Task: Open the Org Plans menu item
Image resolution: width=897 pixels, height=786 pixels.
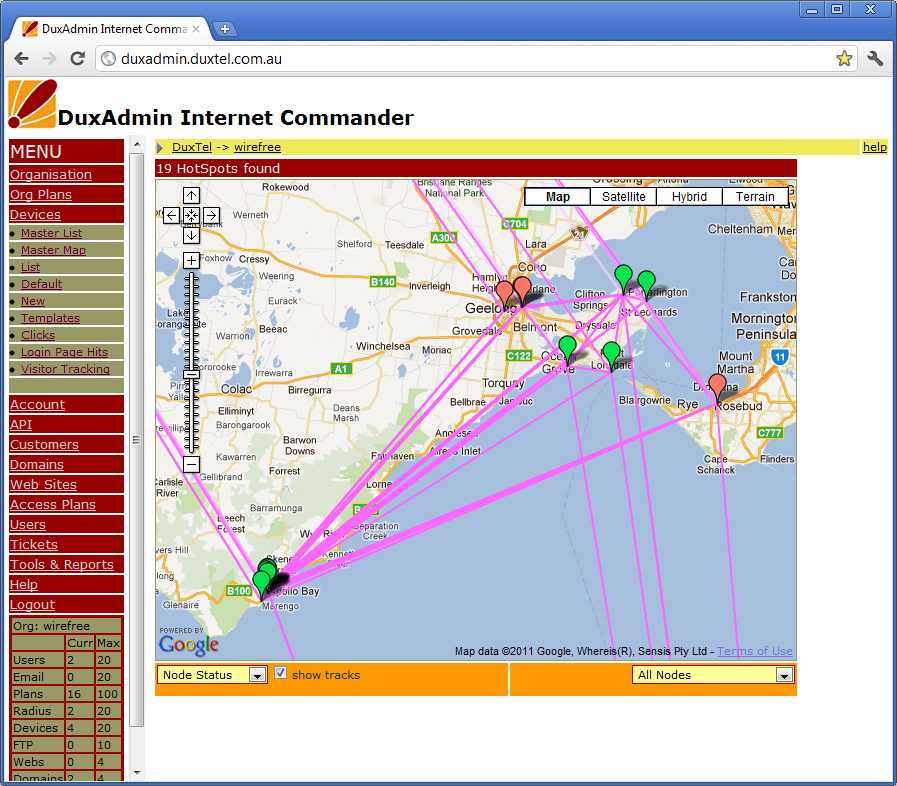Action: click(41, 194)
